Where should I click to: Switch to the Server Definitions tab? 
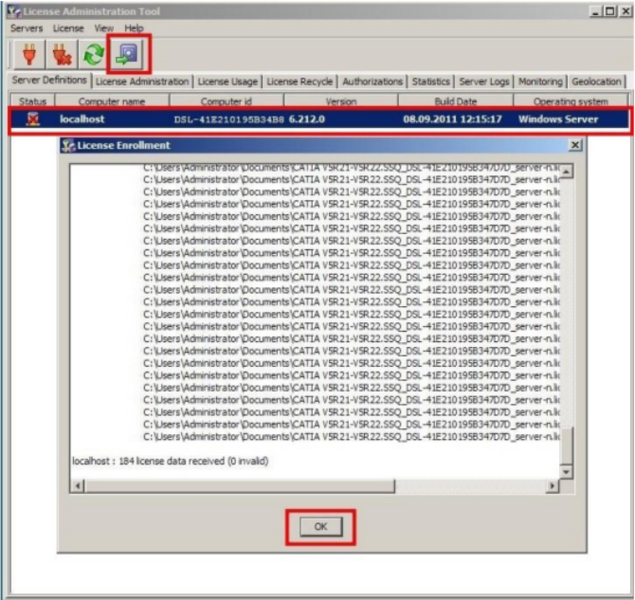(49, 80)
